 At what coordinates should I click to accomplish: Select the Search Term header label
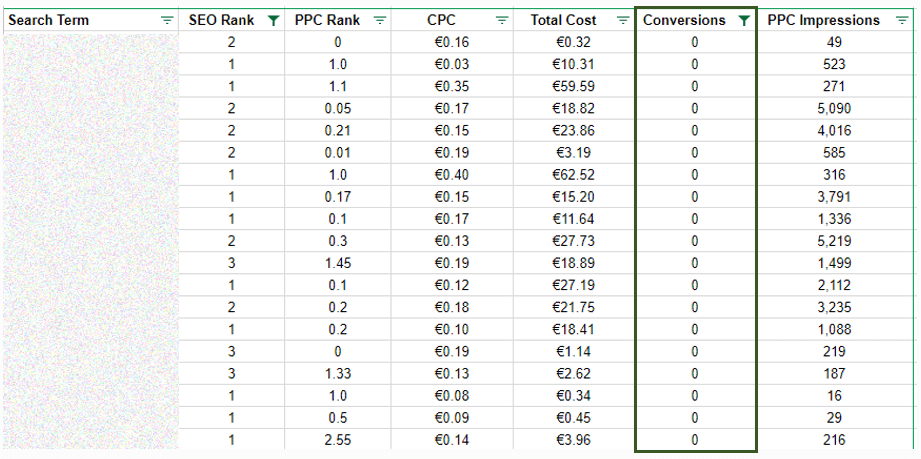49,20
